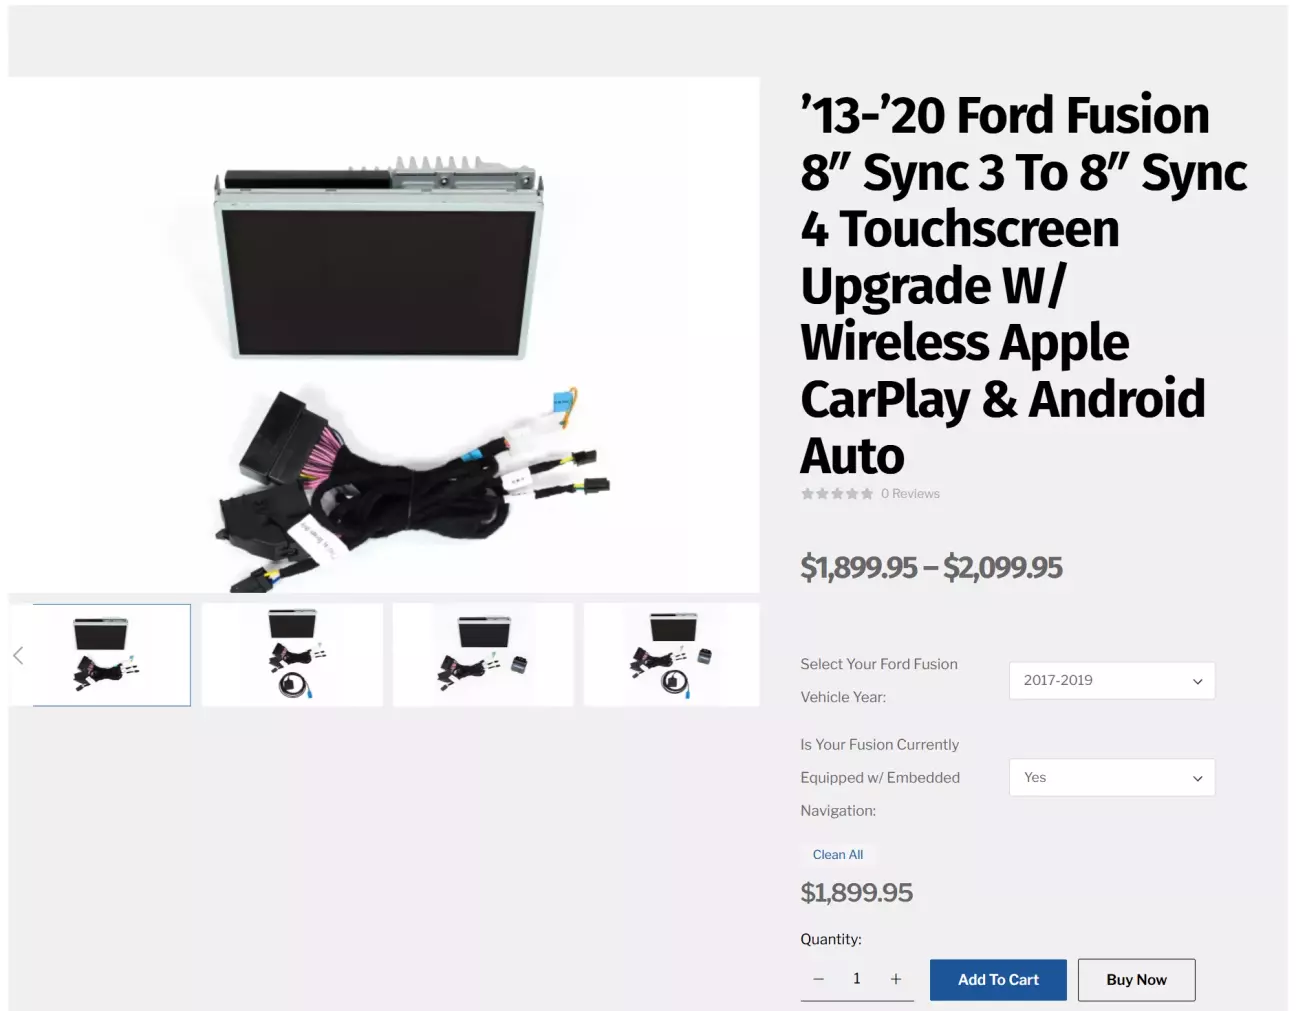
Task: Select third thumbnail with small module
Action: pyautogui.click(x=483, y=655)
